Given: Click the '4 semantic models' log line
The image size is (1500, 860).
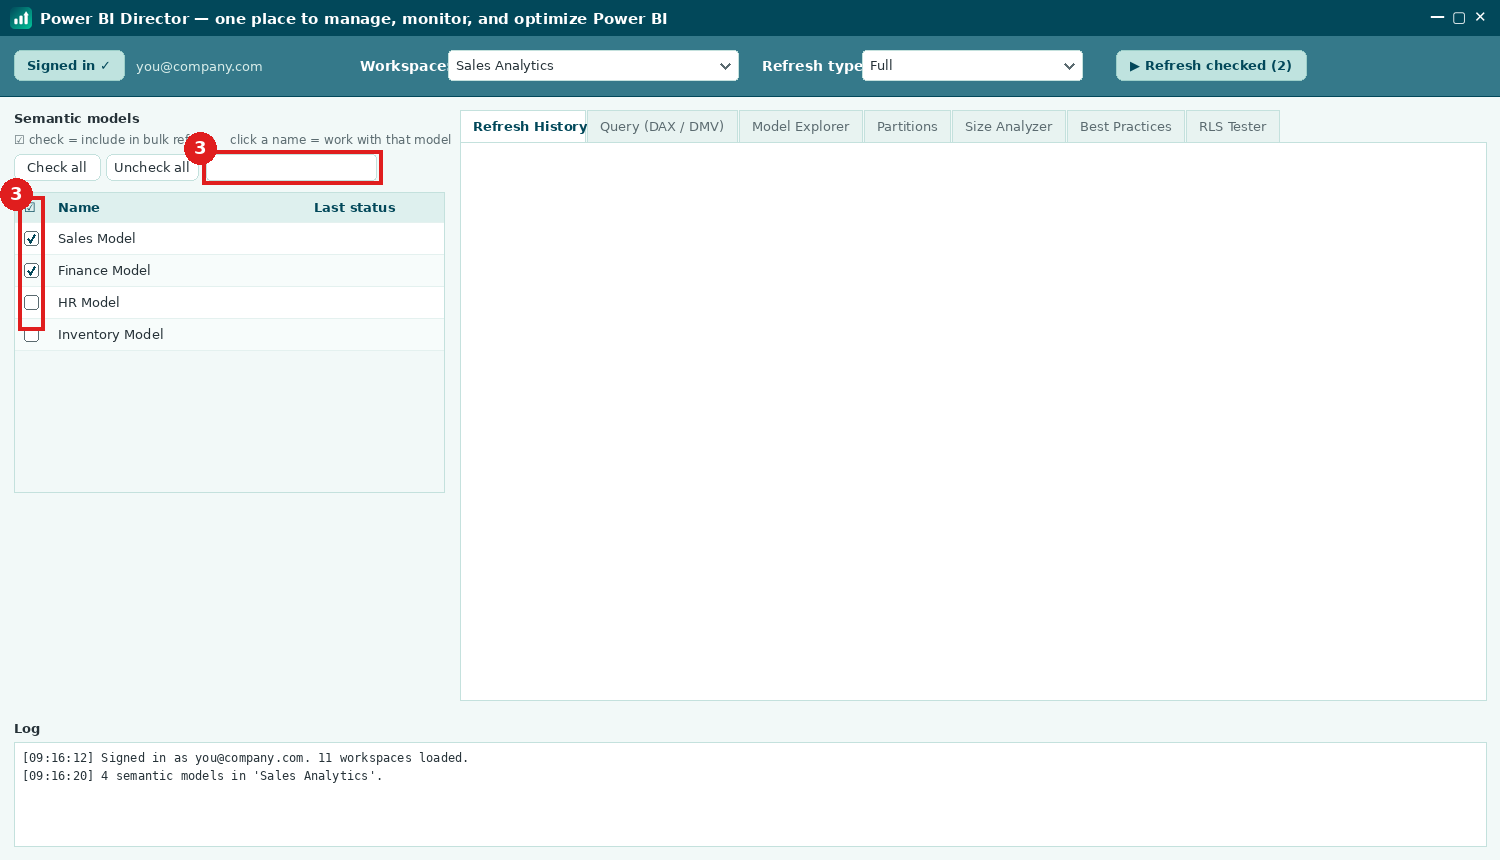Looking at the screenshot, I should click(202, 776).
